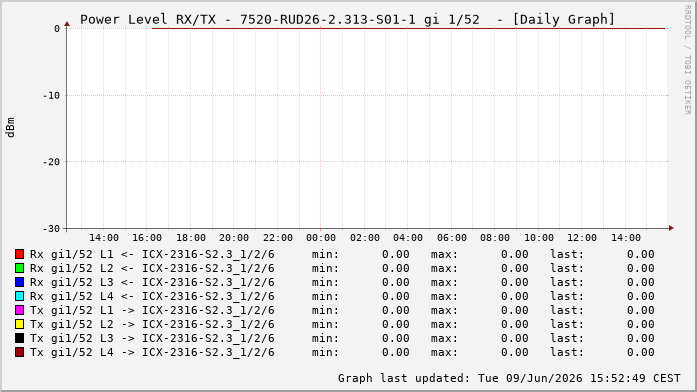The image size is (697, 392).
Task: Click the Tx L2 'max' value 0.00
Action: pyautogui.click(x=515, y=324)
